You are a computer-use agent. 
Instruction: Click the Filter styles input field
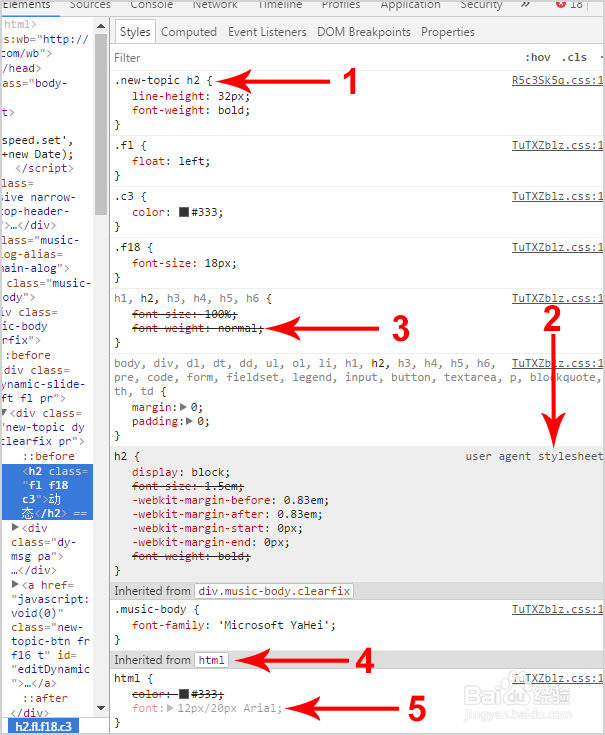(309, 58)
